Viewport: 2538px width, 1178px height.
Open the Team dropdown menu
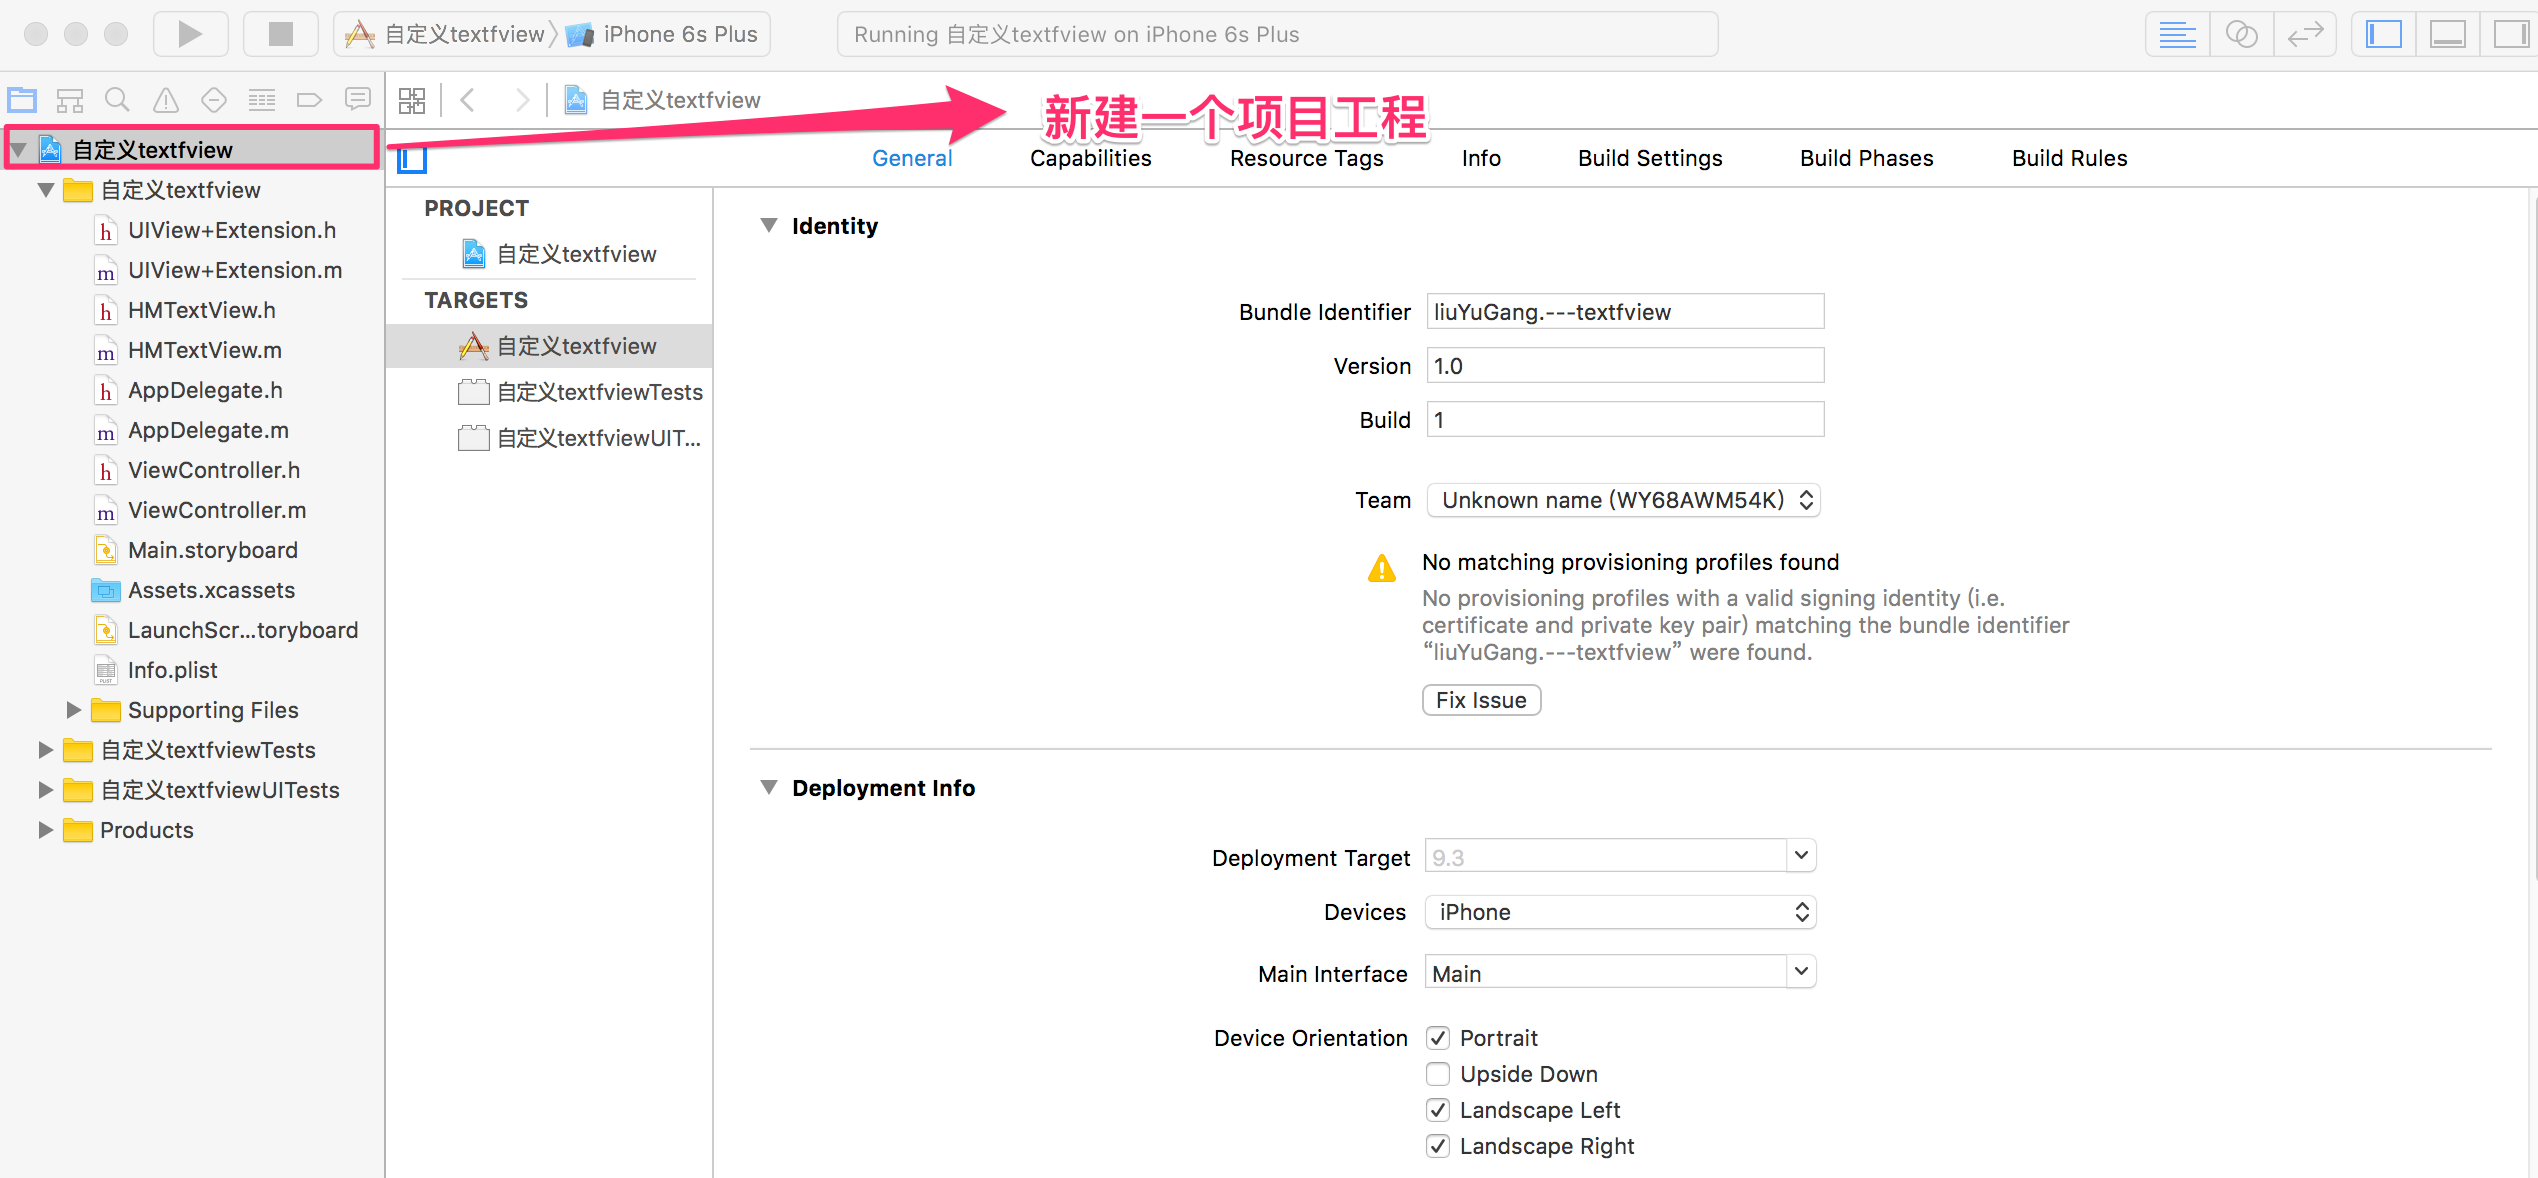[1623, 500]
